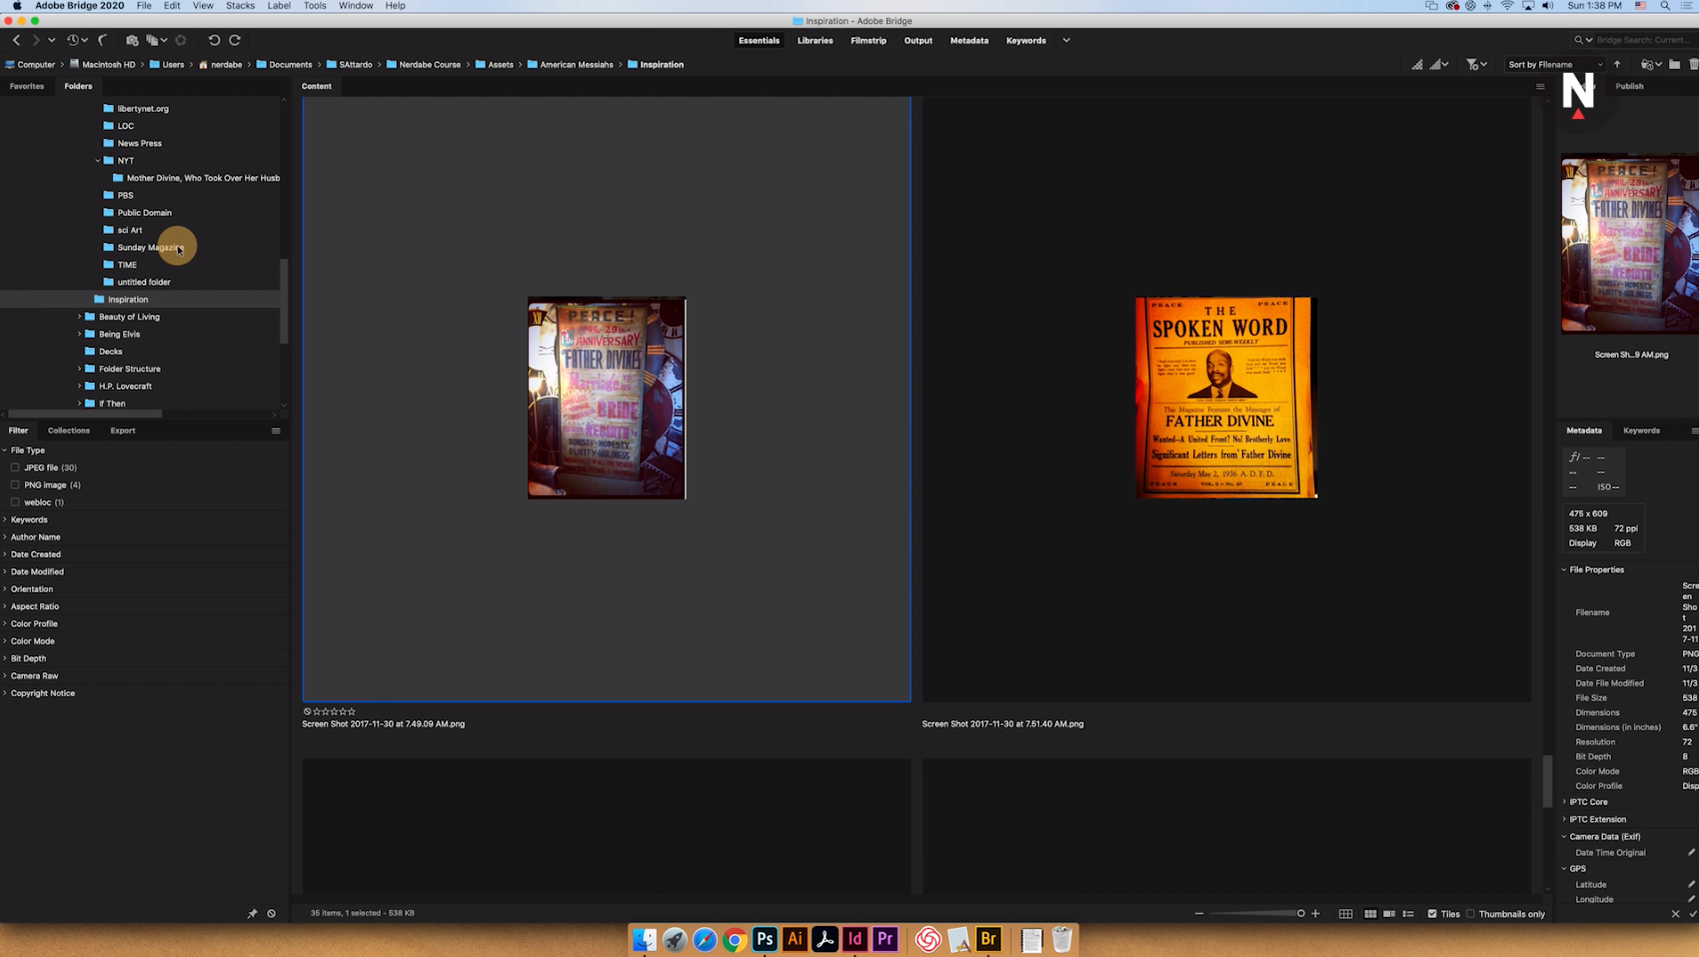Open the Favorites tab
1699x957 pixels.
(x=27, y=87)
